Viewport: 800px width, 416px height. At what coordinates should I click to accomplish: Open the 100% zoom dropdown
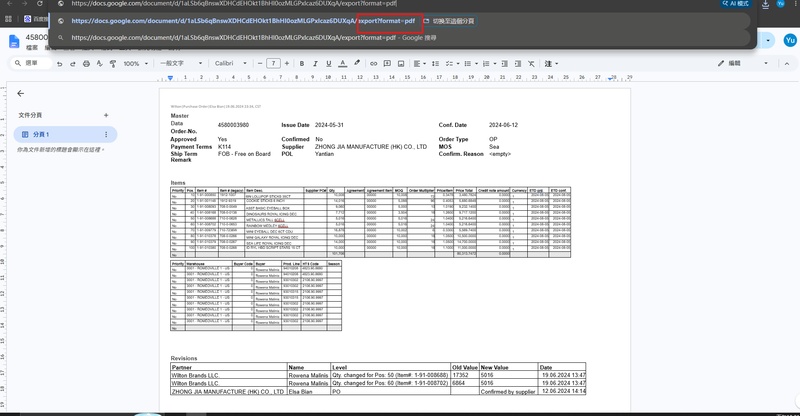click(136, 64)
